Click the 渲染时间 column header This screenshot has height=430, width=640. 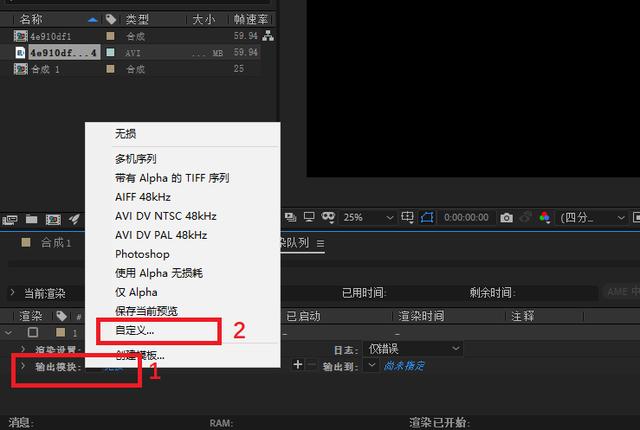(421, 316)
